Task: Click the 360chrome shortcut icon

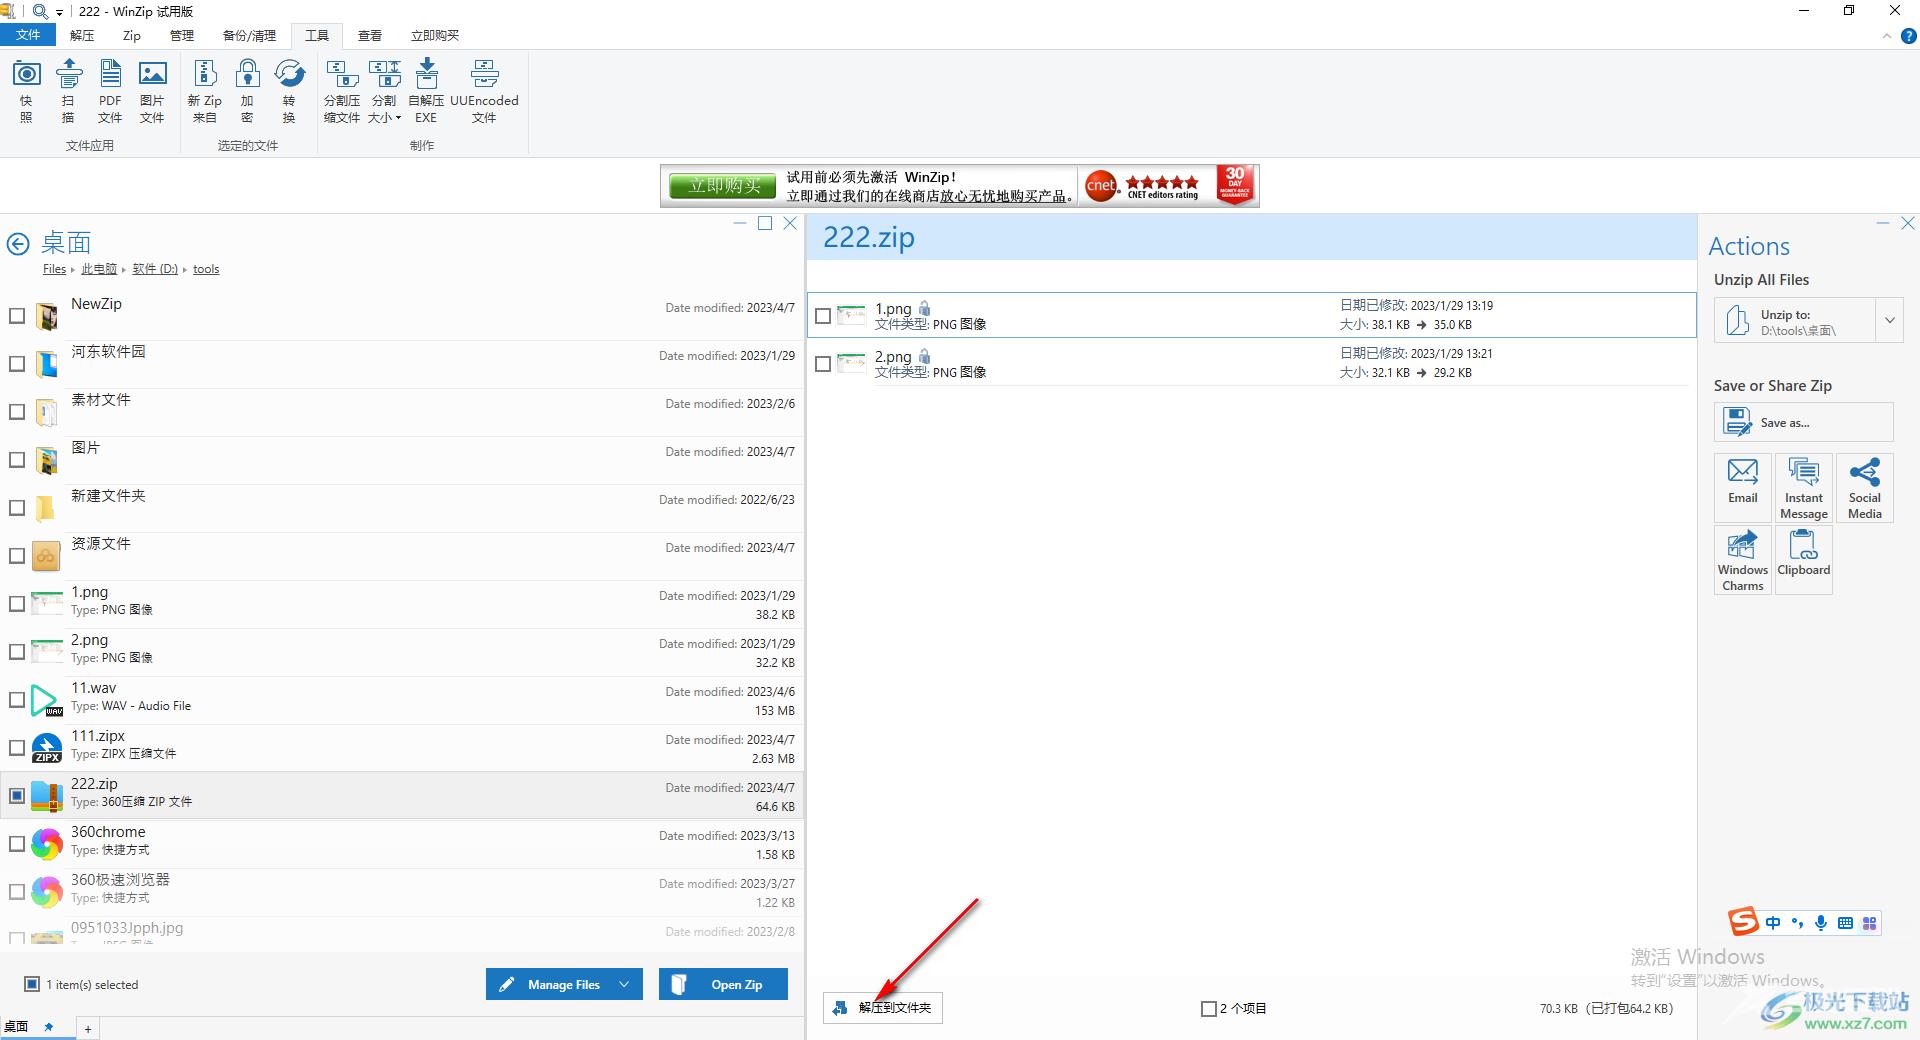Action: [47, 844]
